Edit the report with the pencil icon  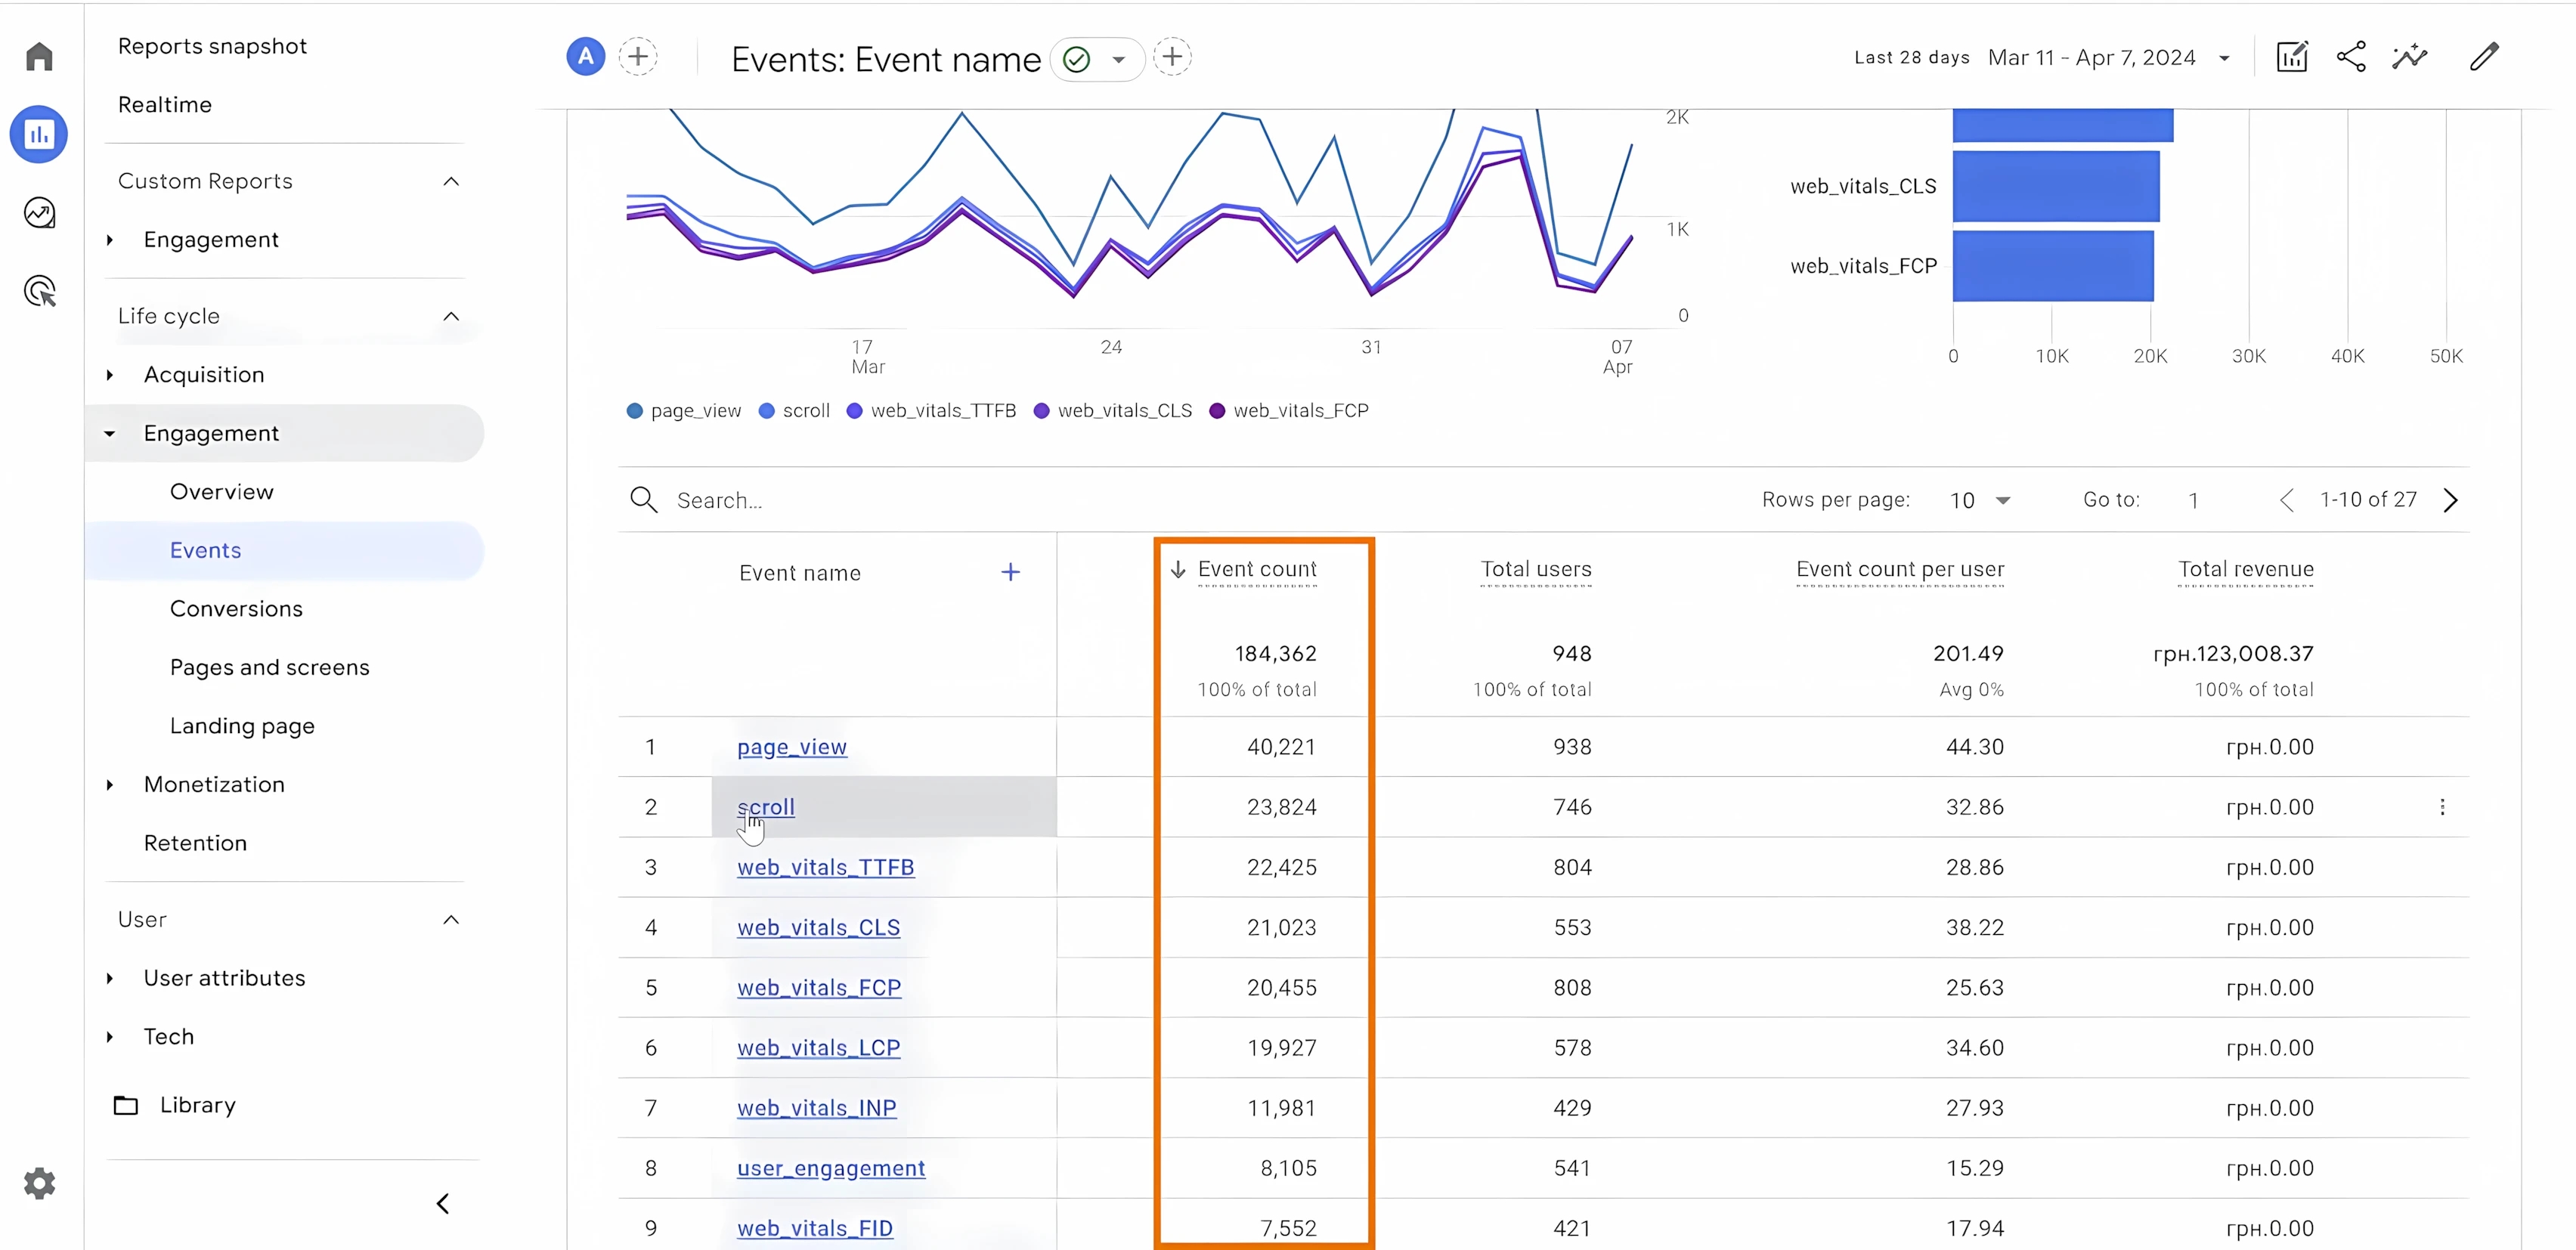(2486, 57)
